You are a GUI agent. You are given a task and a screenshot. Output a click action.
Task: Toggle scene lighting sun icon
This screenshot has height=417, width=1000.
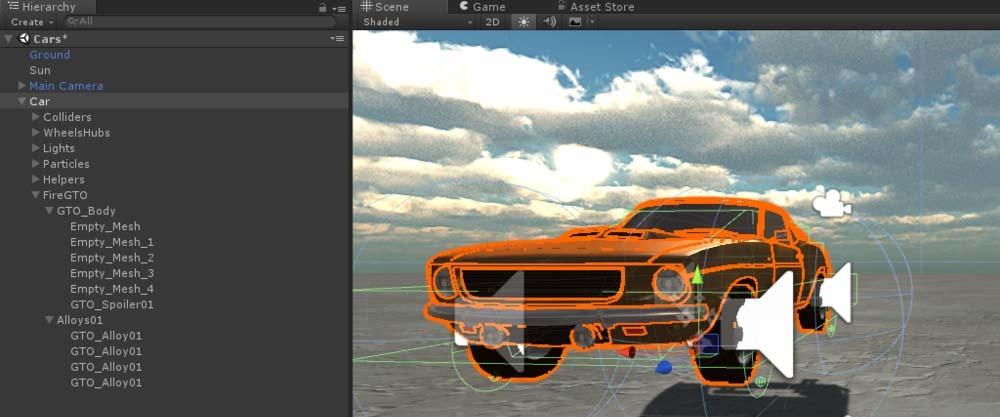pos(522,22)
